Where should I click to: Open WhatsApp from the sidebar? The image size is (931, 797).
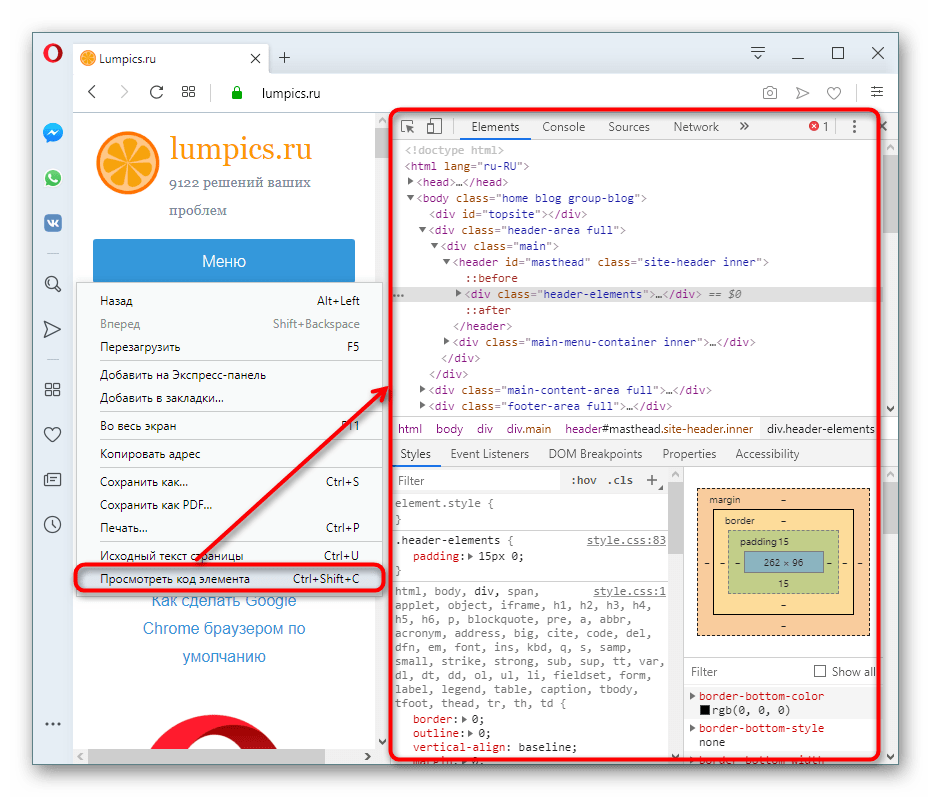pos(53,178)
